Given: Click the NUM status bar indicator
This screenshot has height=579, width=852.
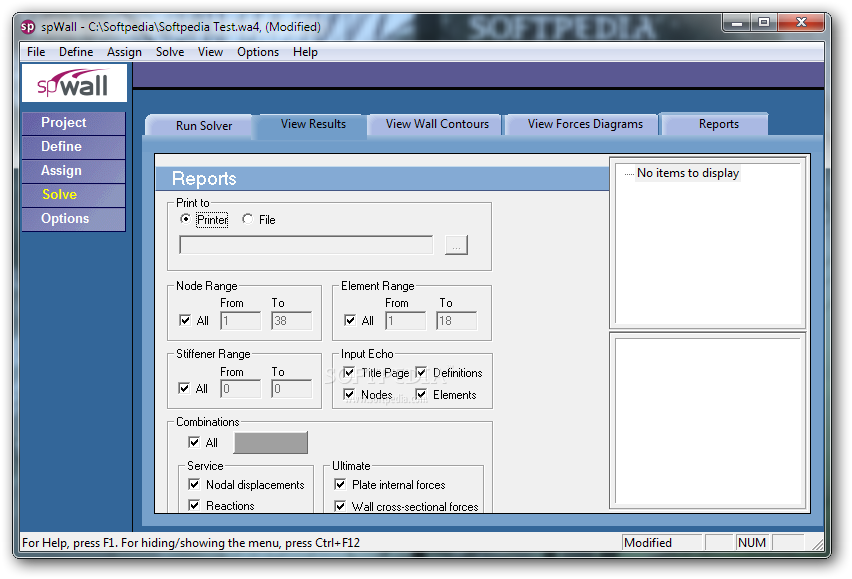Looking at the screenshot, I should point(752,542).
